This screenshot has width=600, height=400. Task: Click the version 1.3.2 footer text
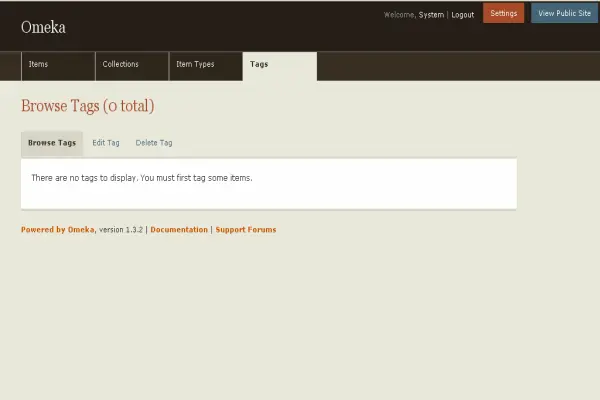coord(121,230)
